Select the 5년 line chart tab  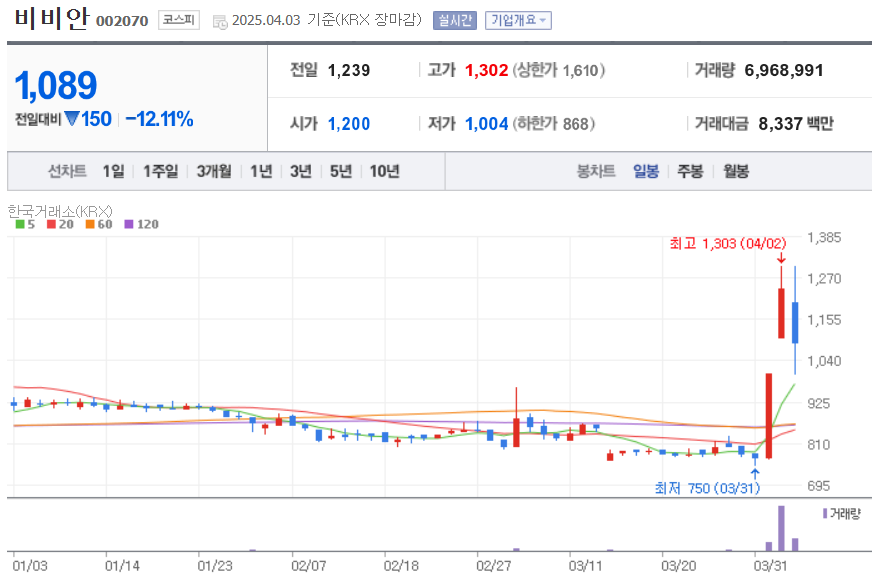point(341,171)
